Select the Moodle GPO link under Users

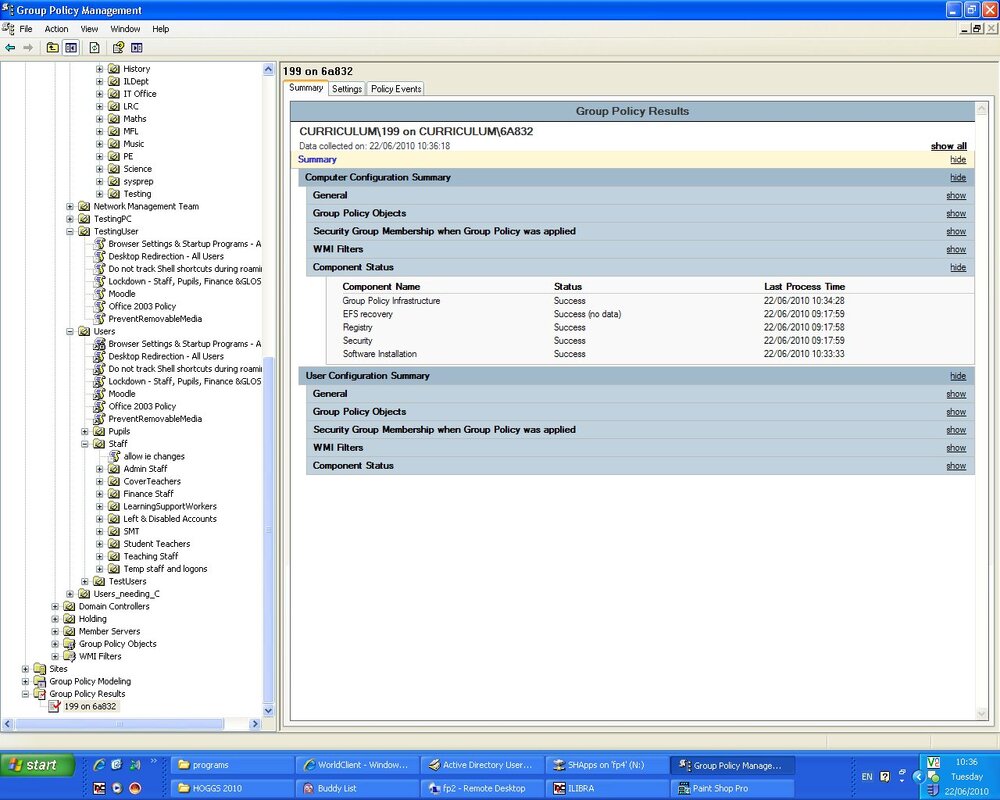(x=121, y=394)
